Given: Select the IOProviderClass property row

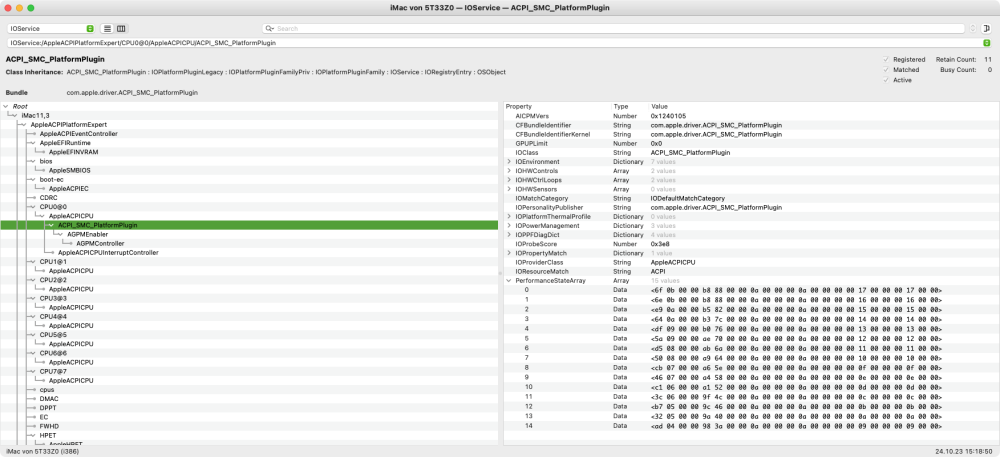Looking at the screenshot, I should [x=751, y=262].
